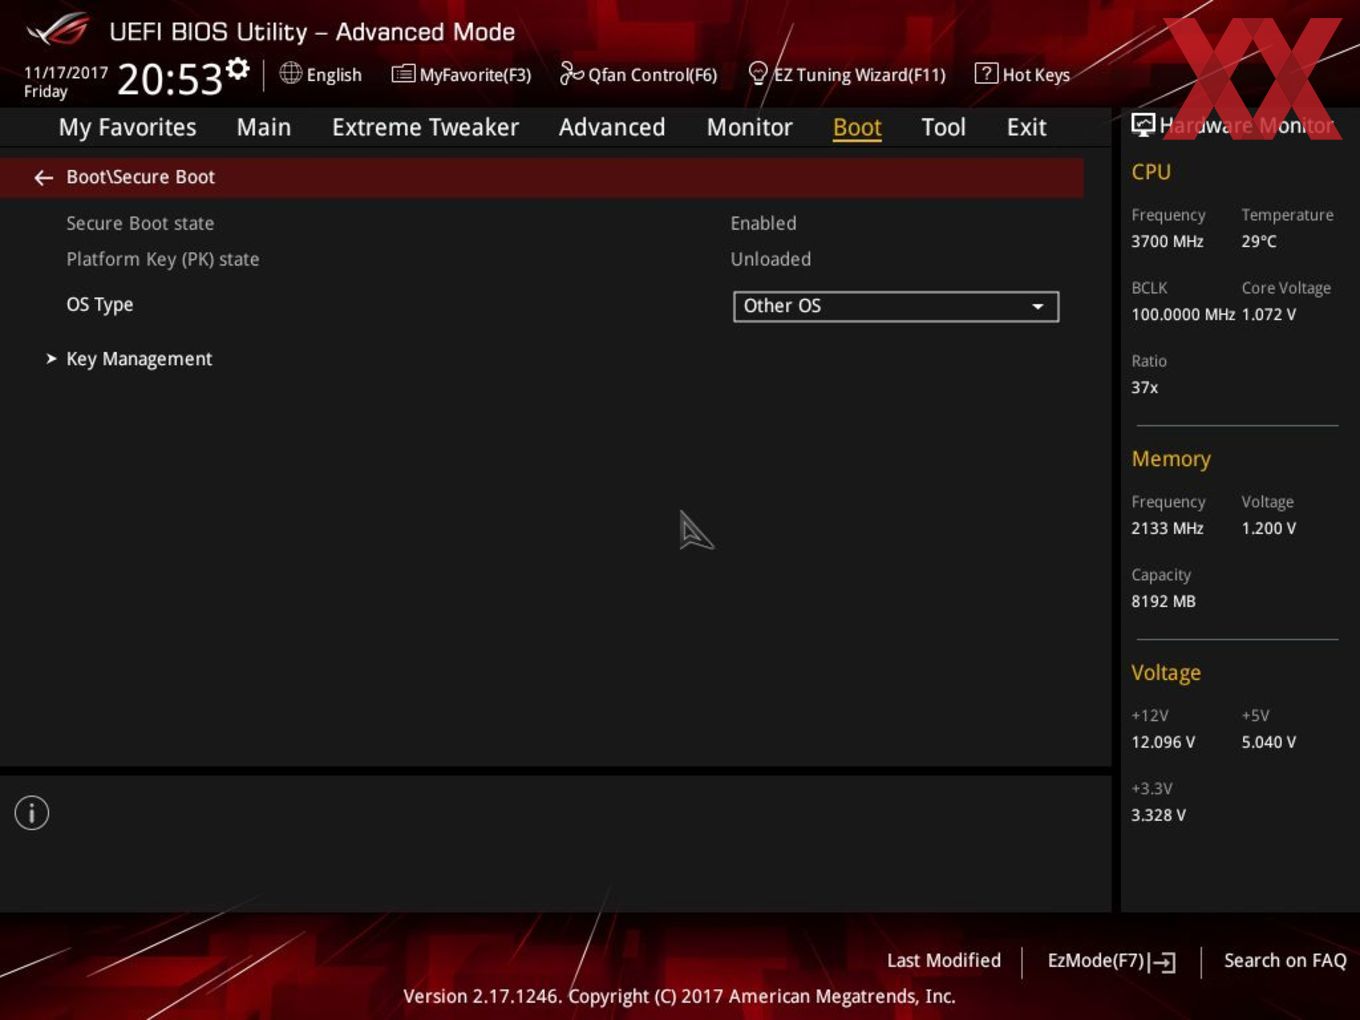The image size is (1360, 1020).
Task: Click memory frequency 2133 MHz
Action: (1167, 528)
